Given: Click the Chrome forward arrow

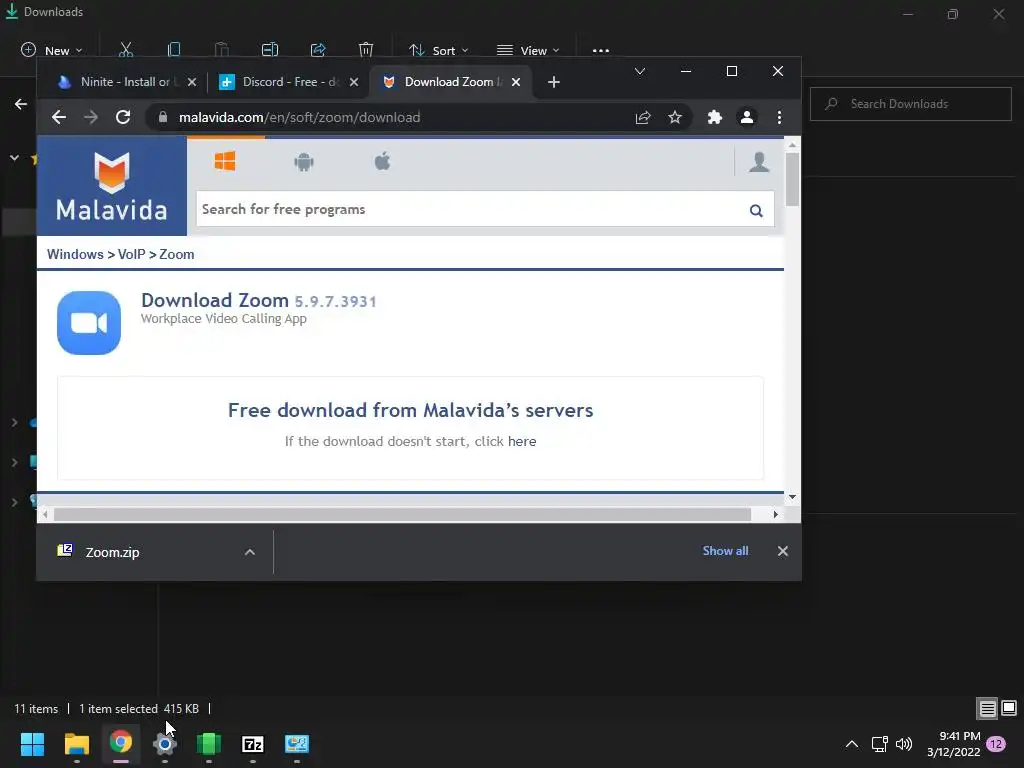Looking at the screenshot, I should (91, 118).
